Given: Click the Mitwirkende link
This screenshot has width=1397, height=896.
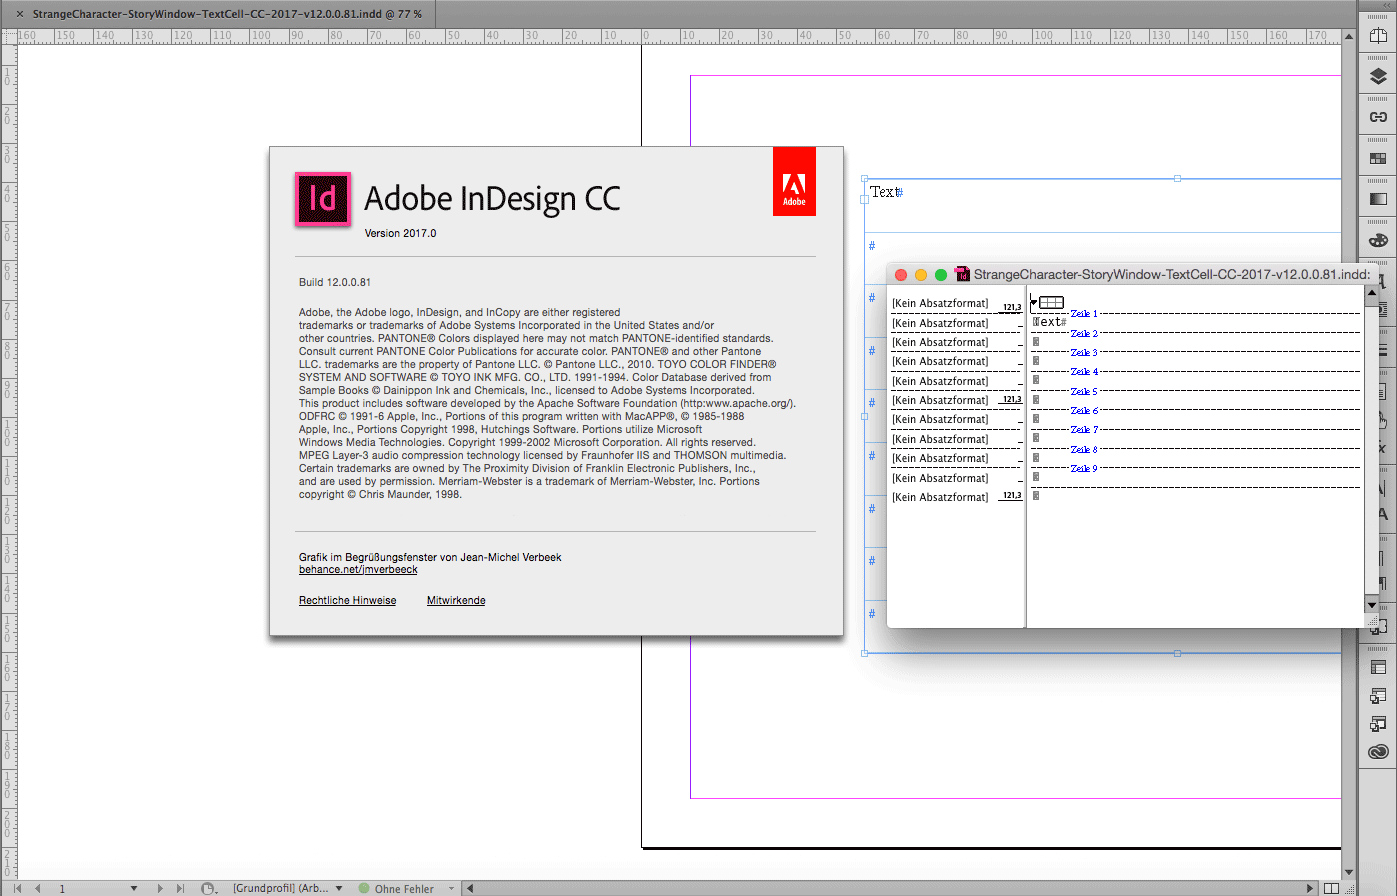Looking at the screenshot, I should coord(456,600).
